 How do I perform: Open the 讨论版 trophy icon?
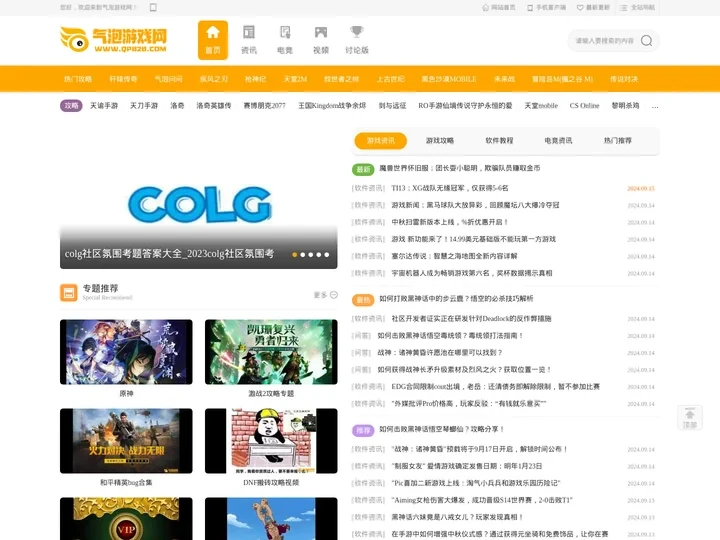[x=357, y=40]
